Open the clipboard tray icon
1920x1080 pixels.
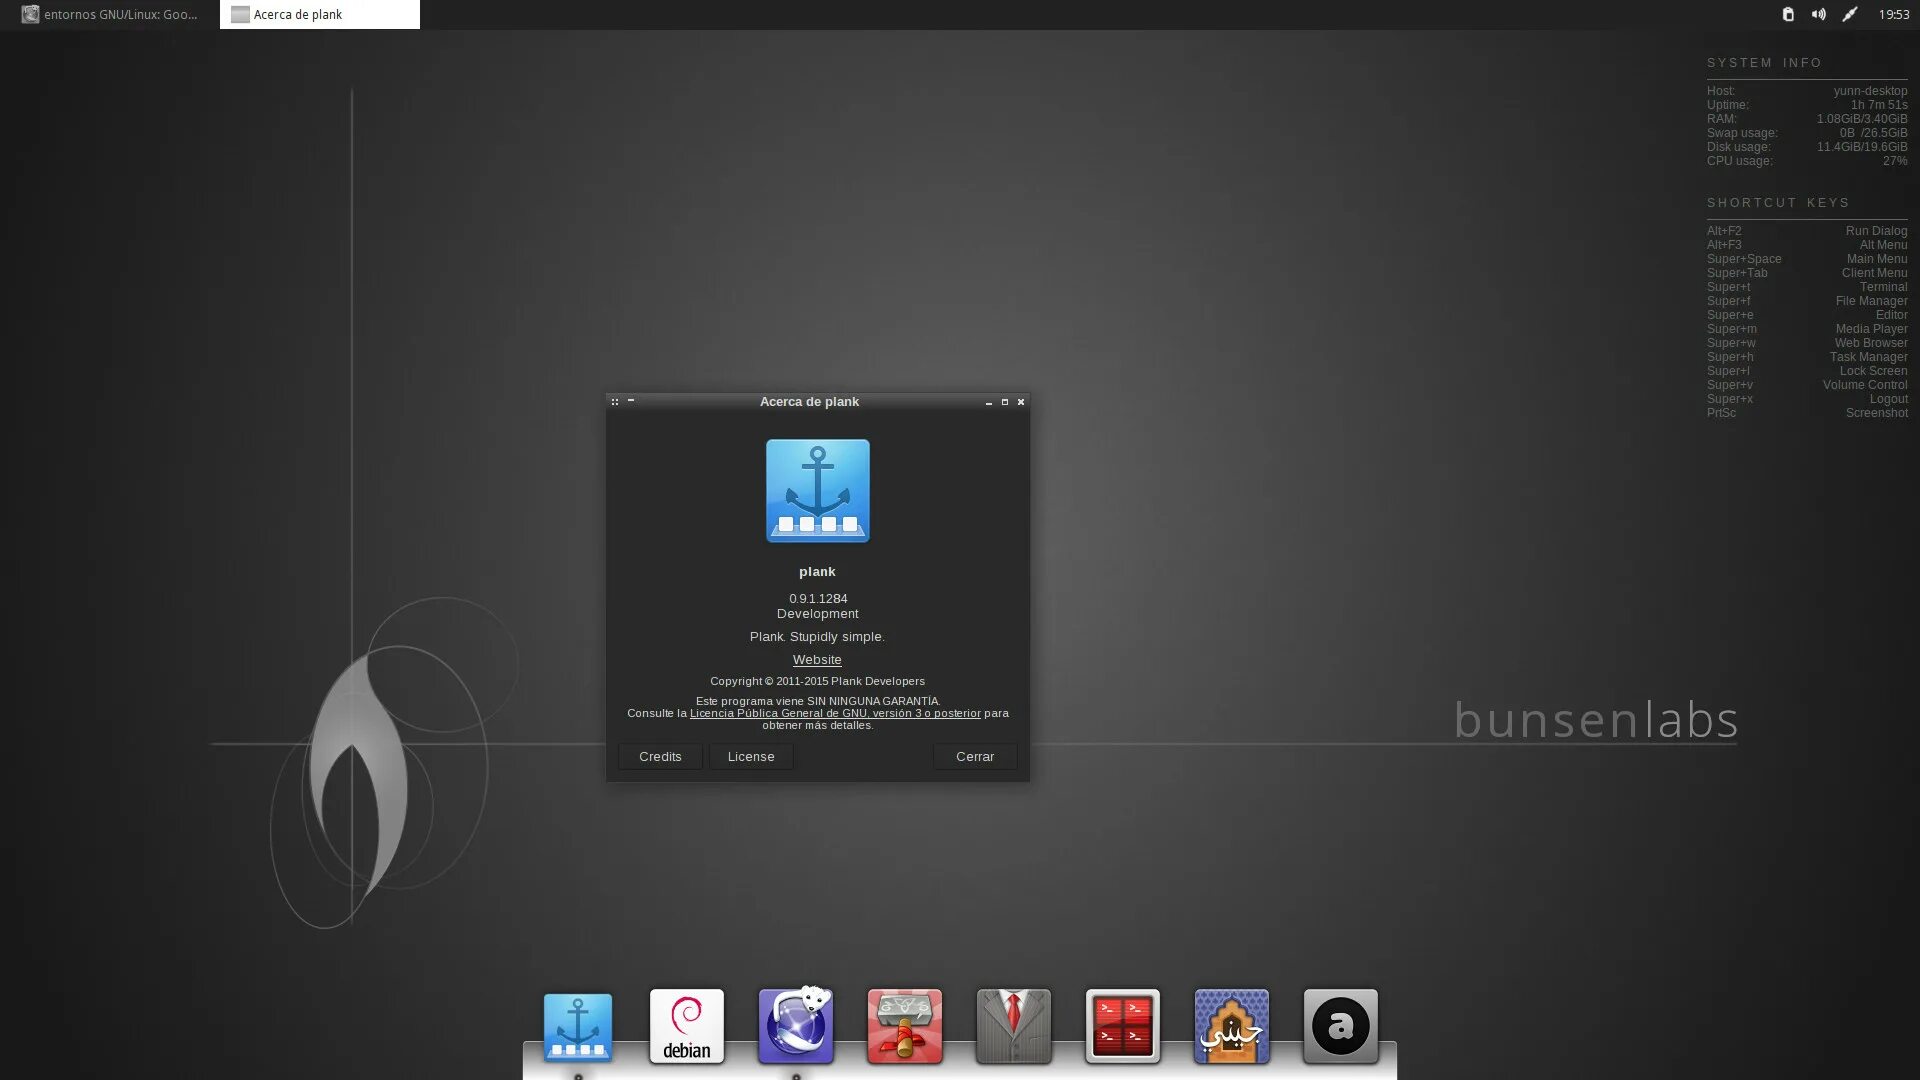tap(1788, 14)
